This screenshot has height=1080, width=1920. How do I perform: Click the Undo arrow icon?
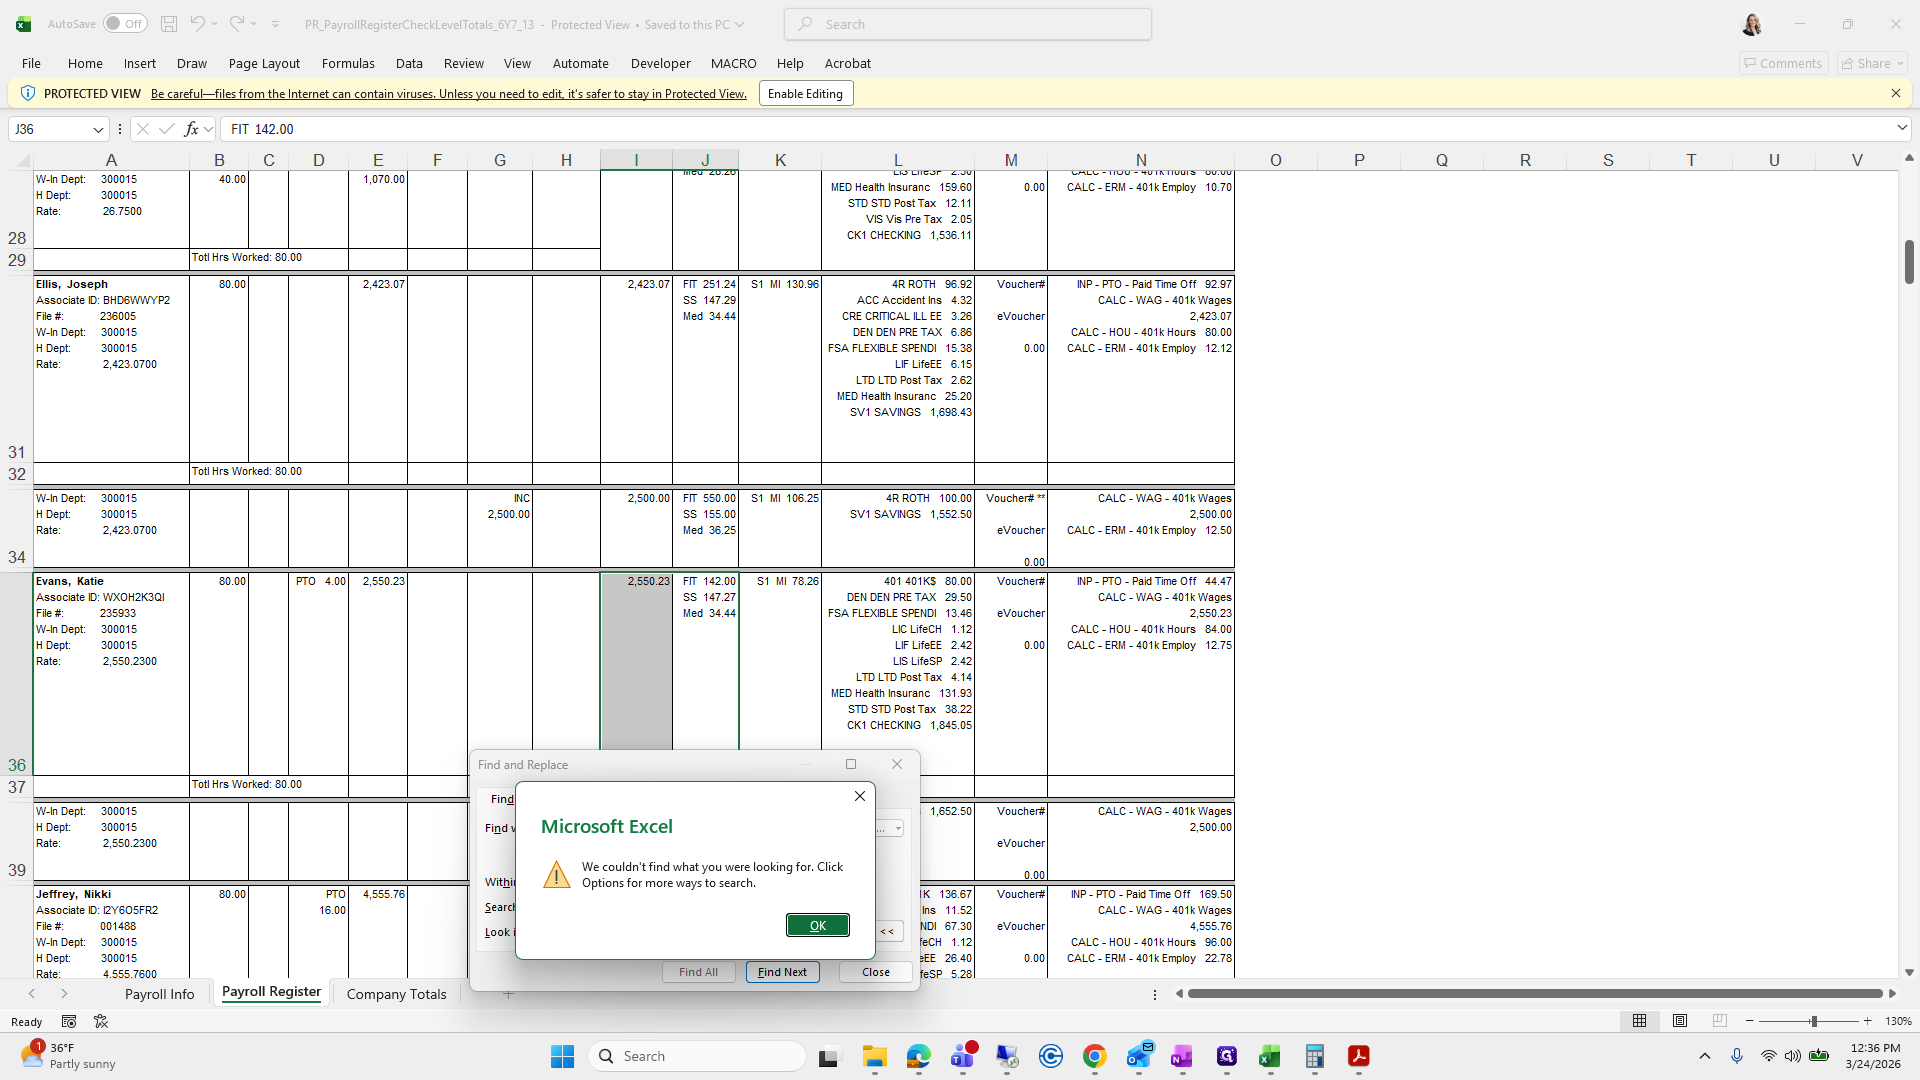point(197,24)
